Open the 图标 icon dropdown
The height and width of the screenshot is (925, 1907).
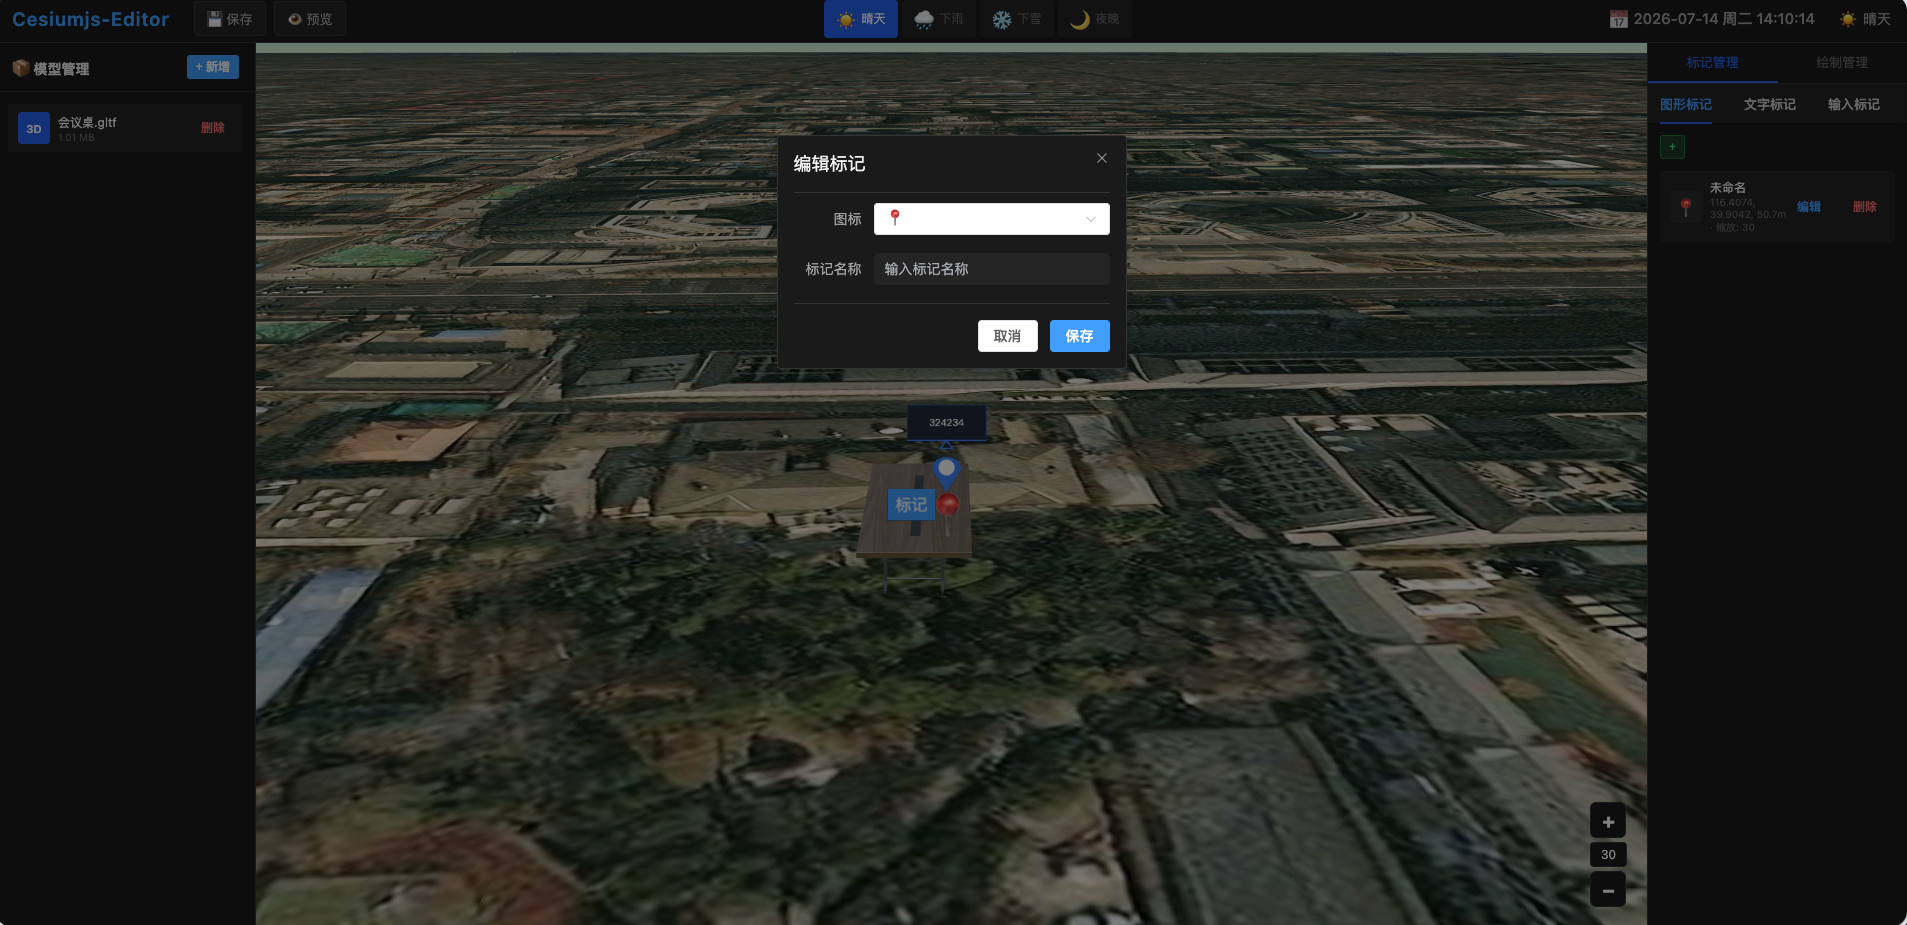(991, 219)
